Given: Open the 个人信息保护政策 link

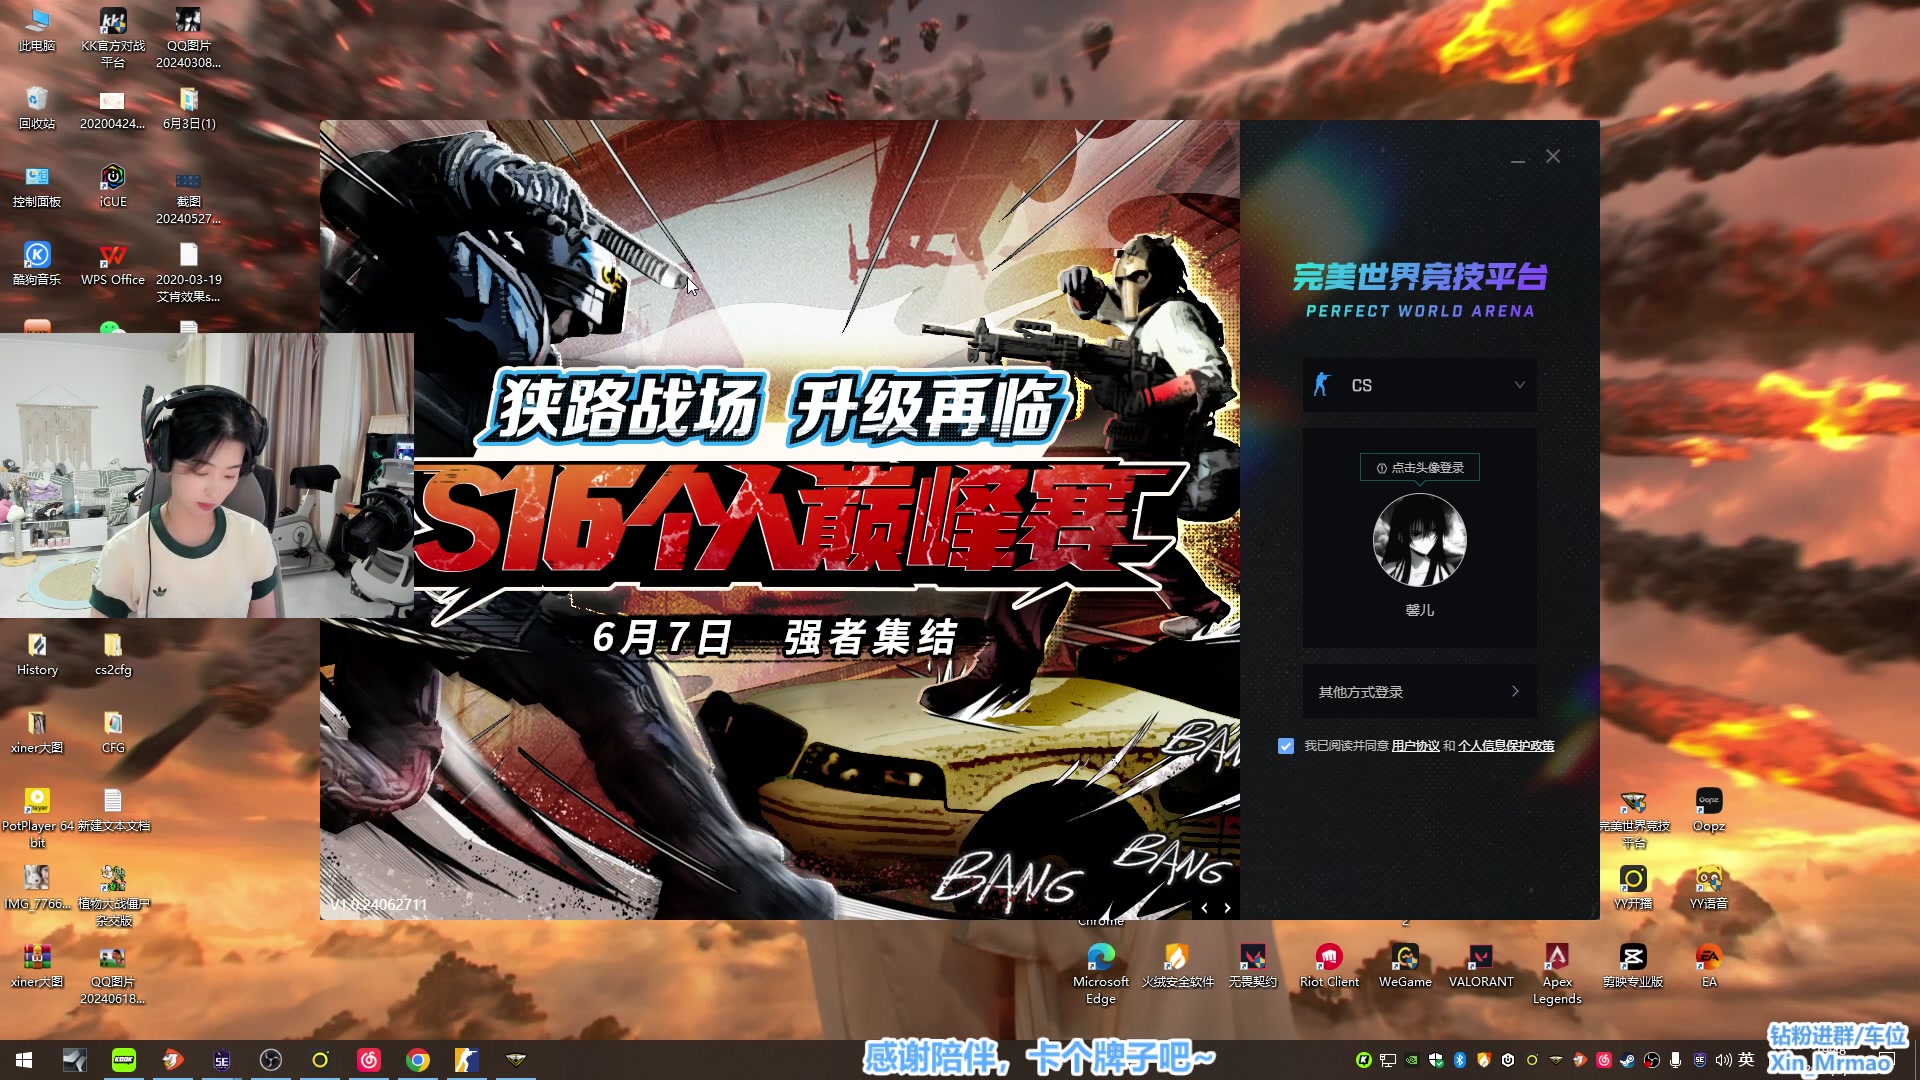Looking at the screenshot, I should tap(1506, 746).
